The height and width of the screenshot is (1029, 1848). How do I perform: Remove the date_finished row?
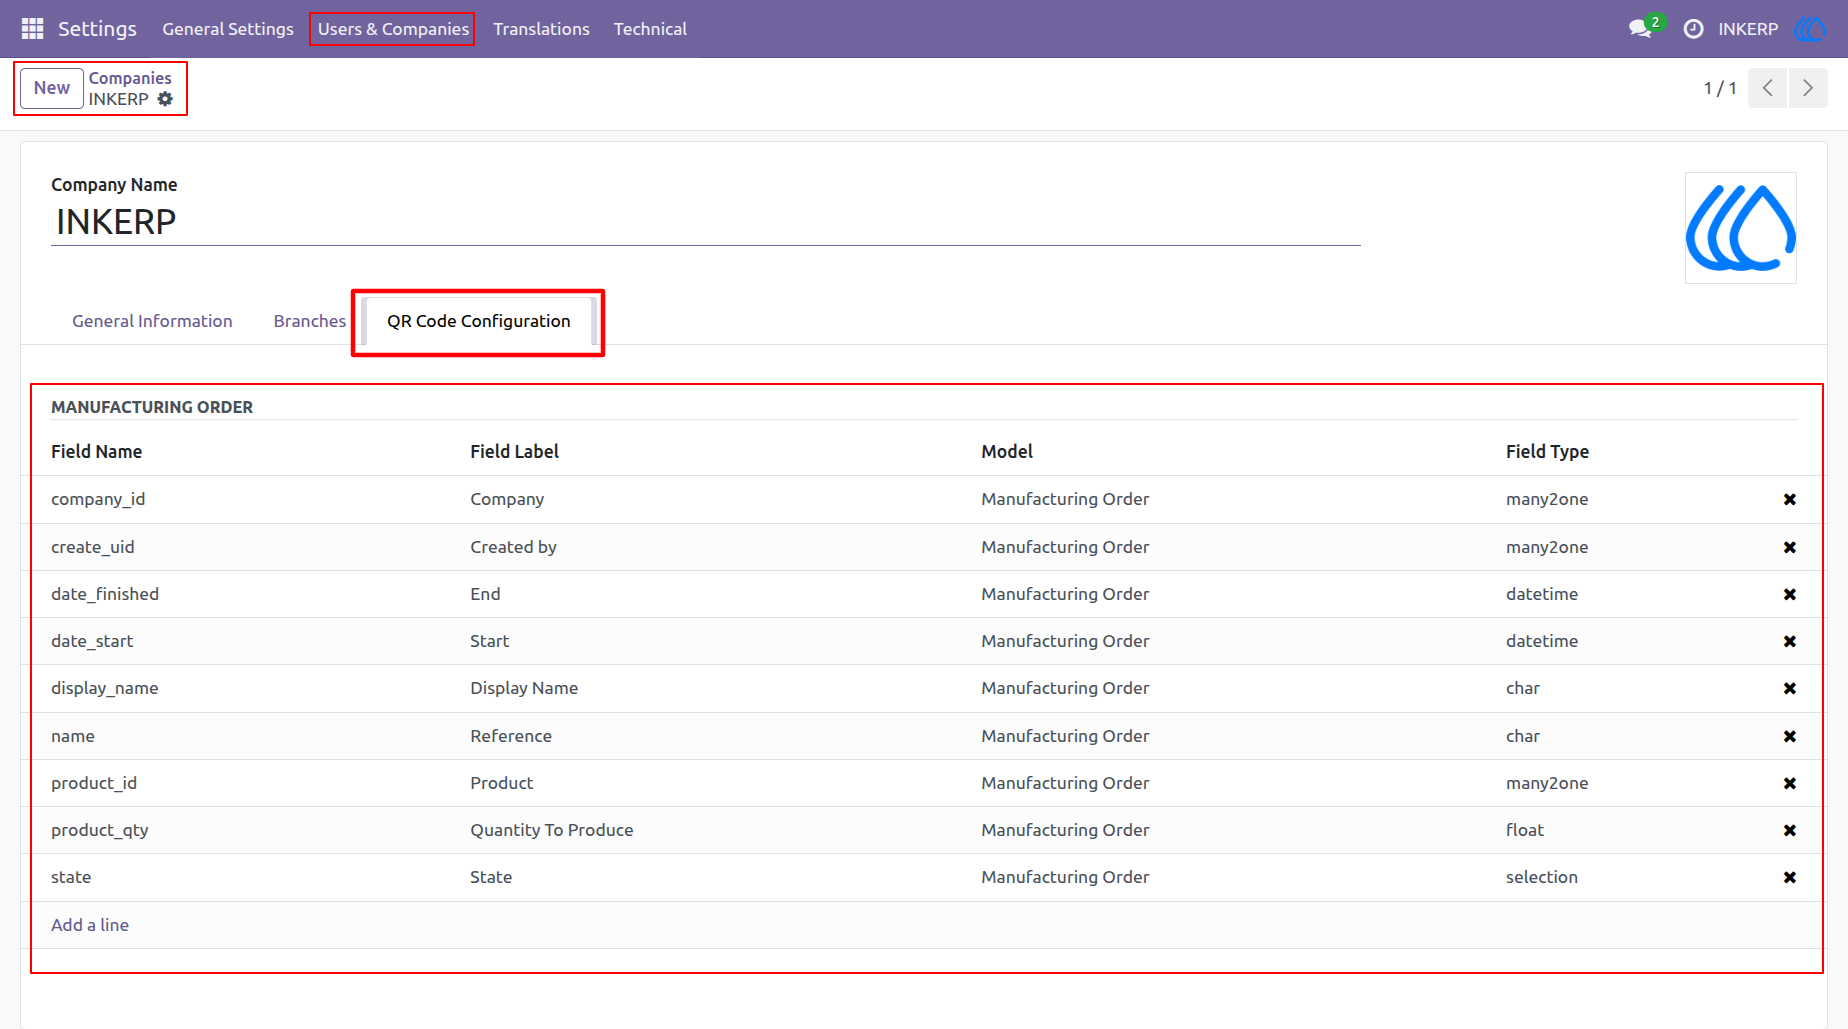pos(1790,594)
